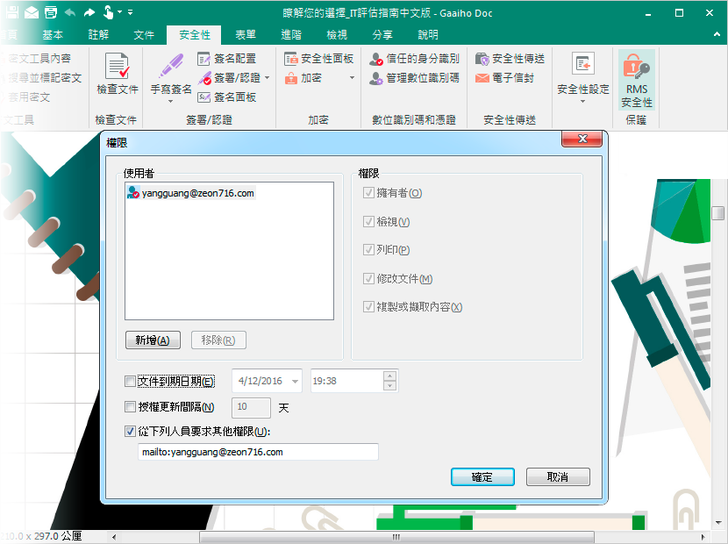Click the touch mode hand icon
This screenshot has height=544, width=728.
click(108, 12)
